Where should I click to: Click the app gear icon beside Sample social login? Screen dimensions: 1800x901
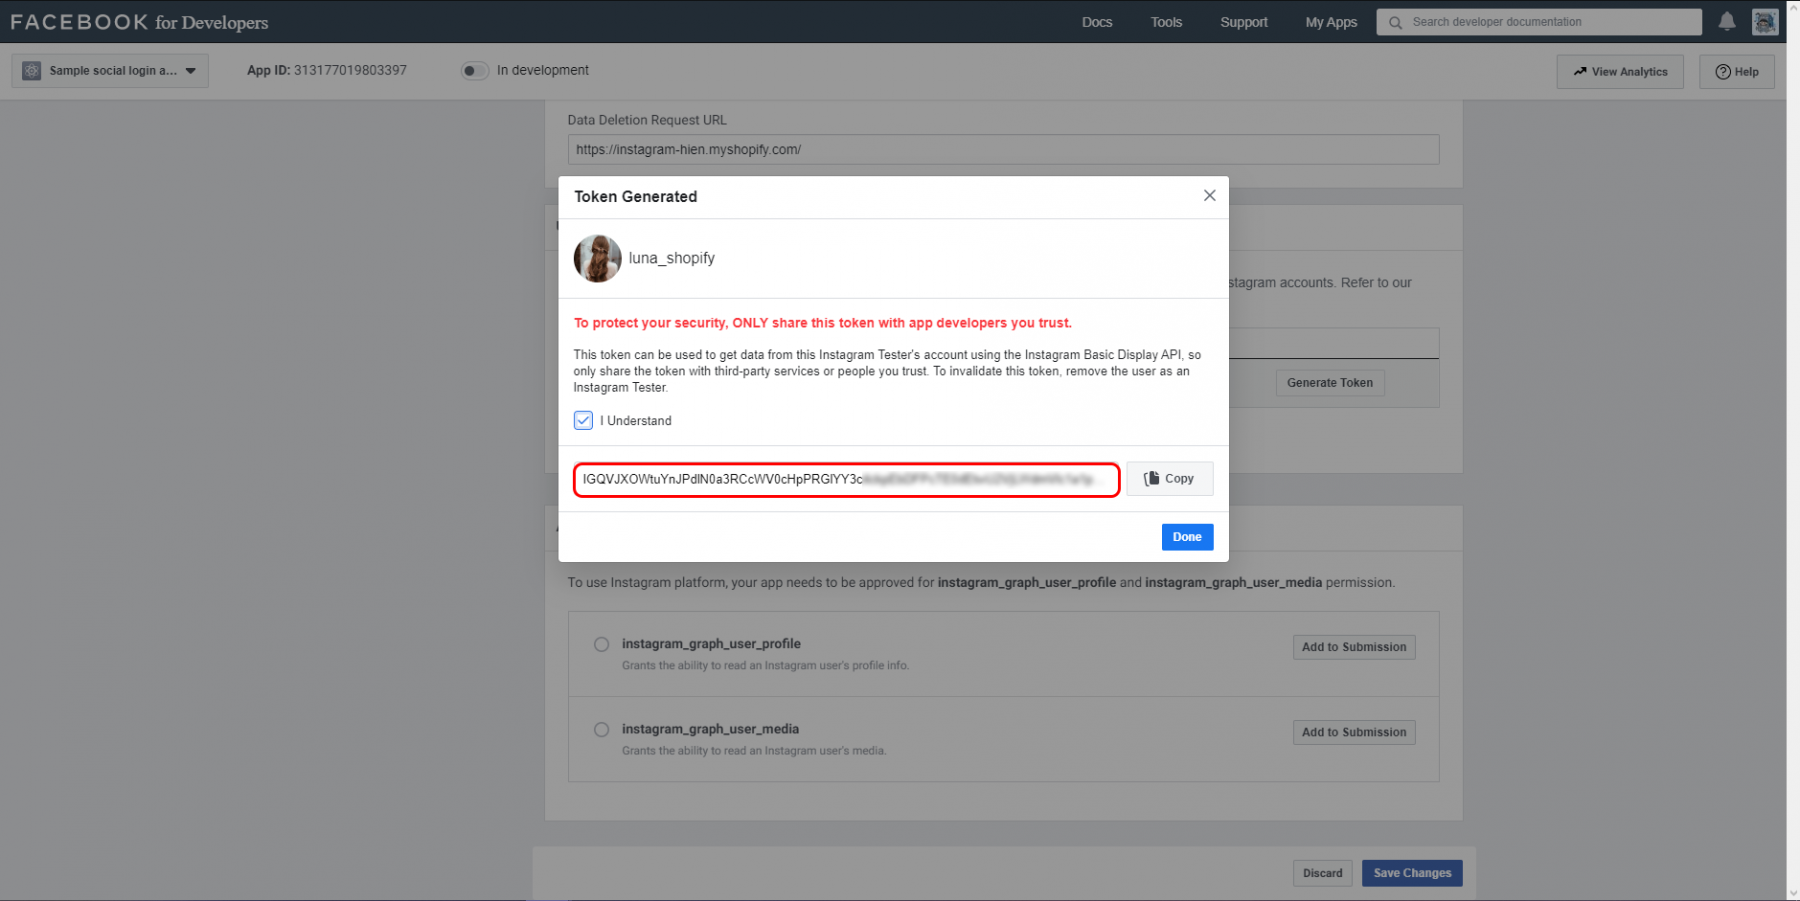pyautogui.click(x=32, y=70)
